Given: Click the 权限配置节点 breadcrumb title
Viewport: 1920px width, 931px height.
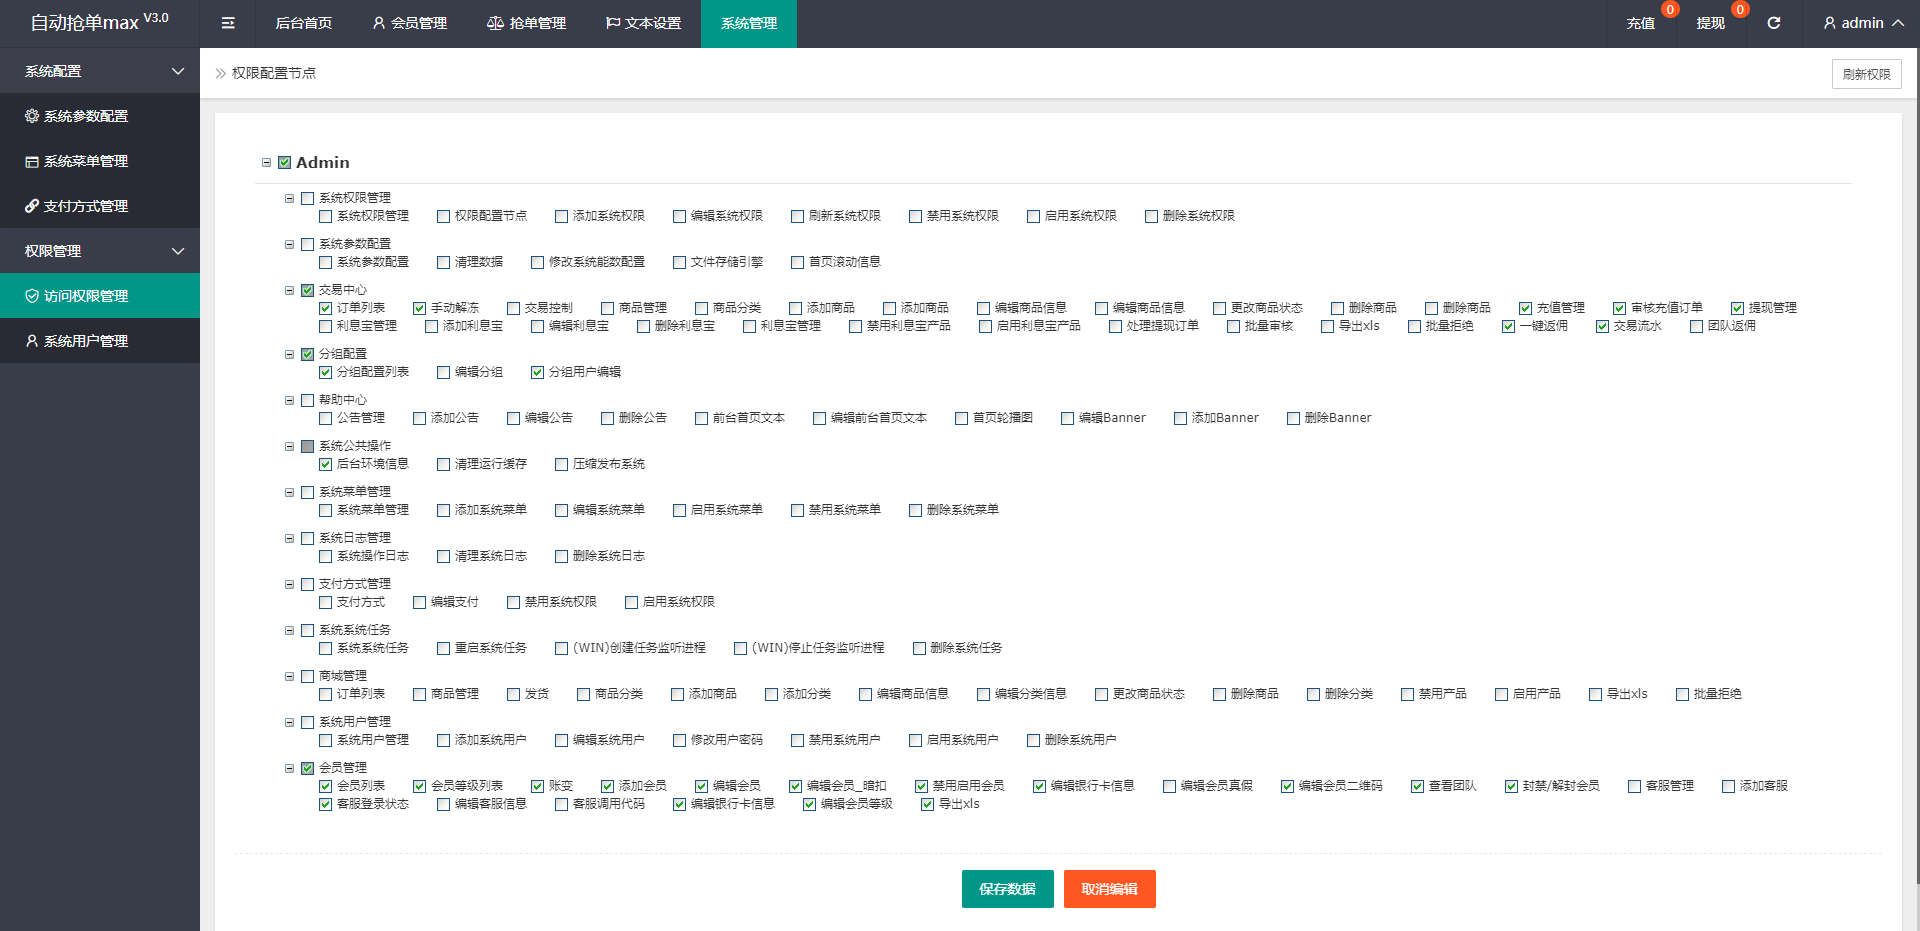Looking at the screenshot, I should pos(274,73).
